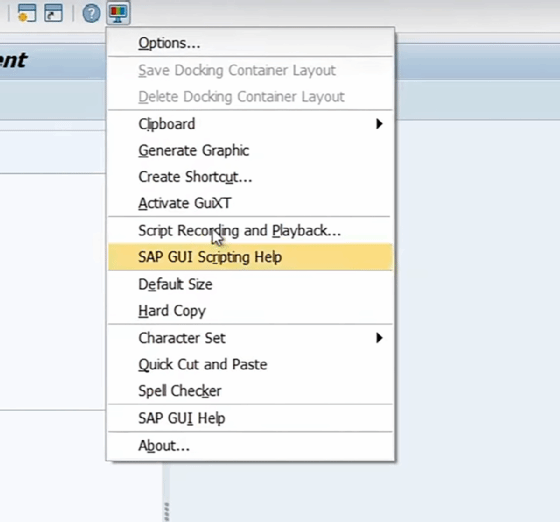Select Quick Cut and Paste

point(250,364)
